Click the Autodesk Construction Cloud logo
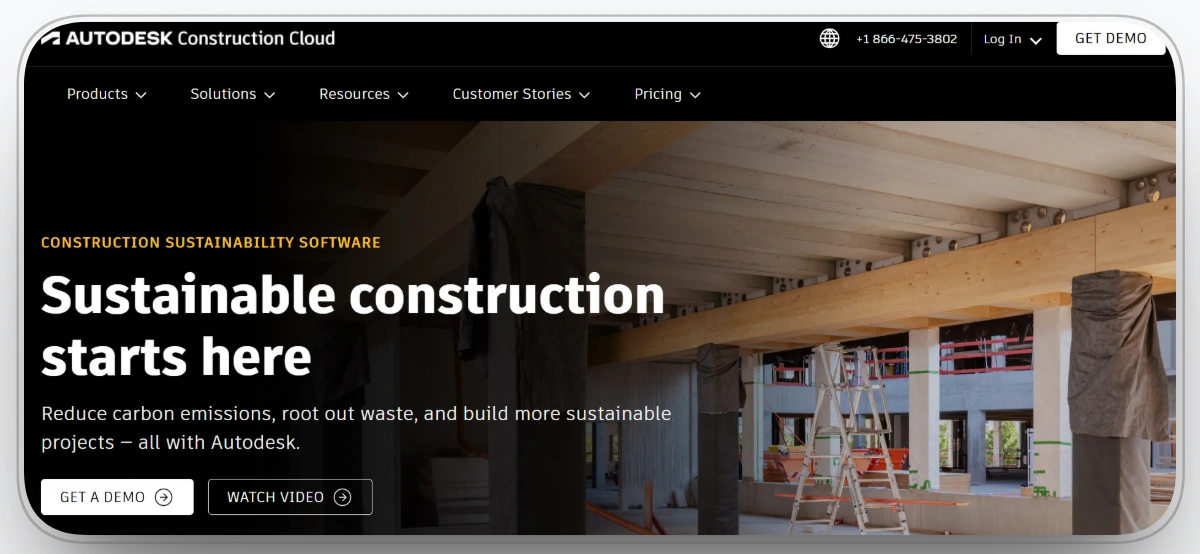The height and width of the screenshot is (554, 1200). tap(188, 38)
